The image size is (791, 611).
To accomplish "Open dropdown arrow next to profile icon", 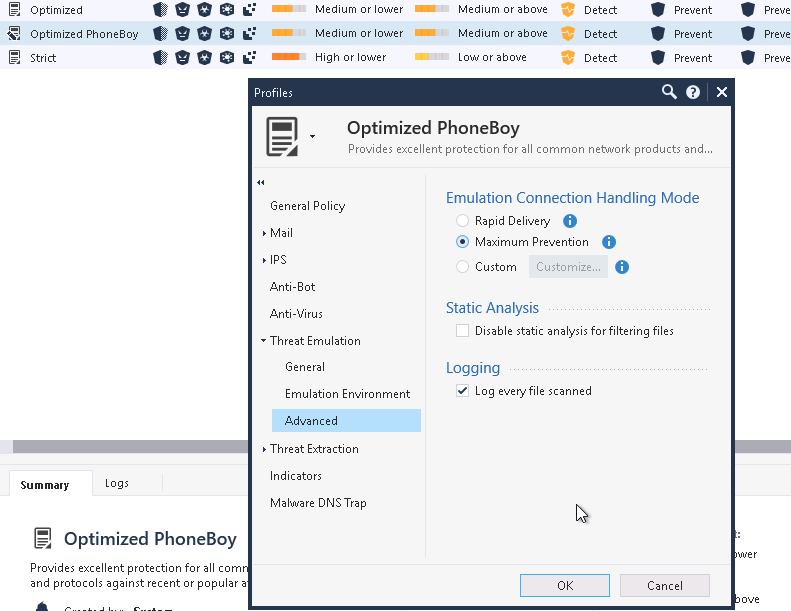I will coord(312,137).
